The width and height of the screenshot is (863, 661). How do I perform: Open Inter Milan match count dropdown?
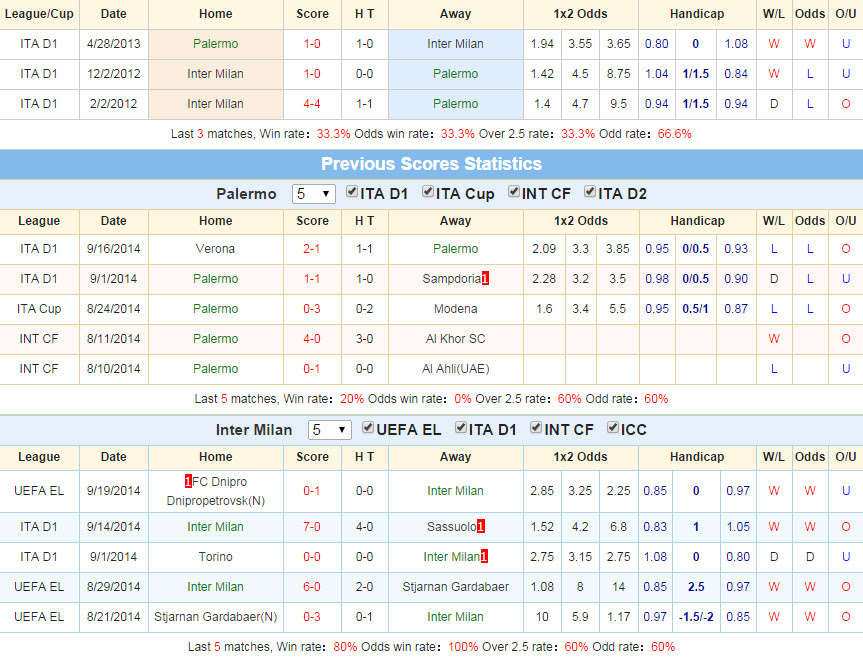click(330, 430)
